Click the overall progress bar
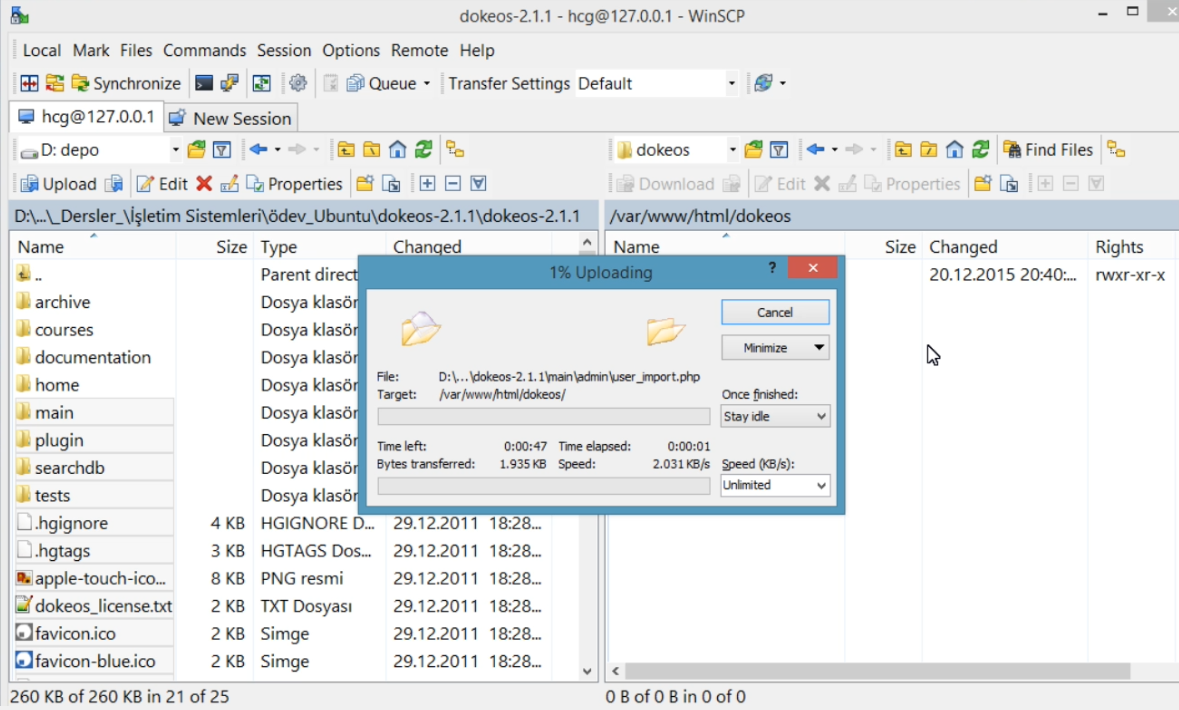This screenshot has height=710, width=1179. (544, 487)
